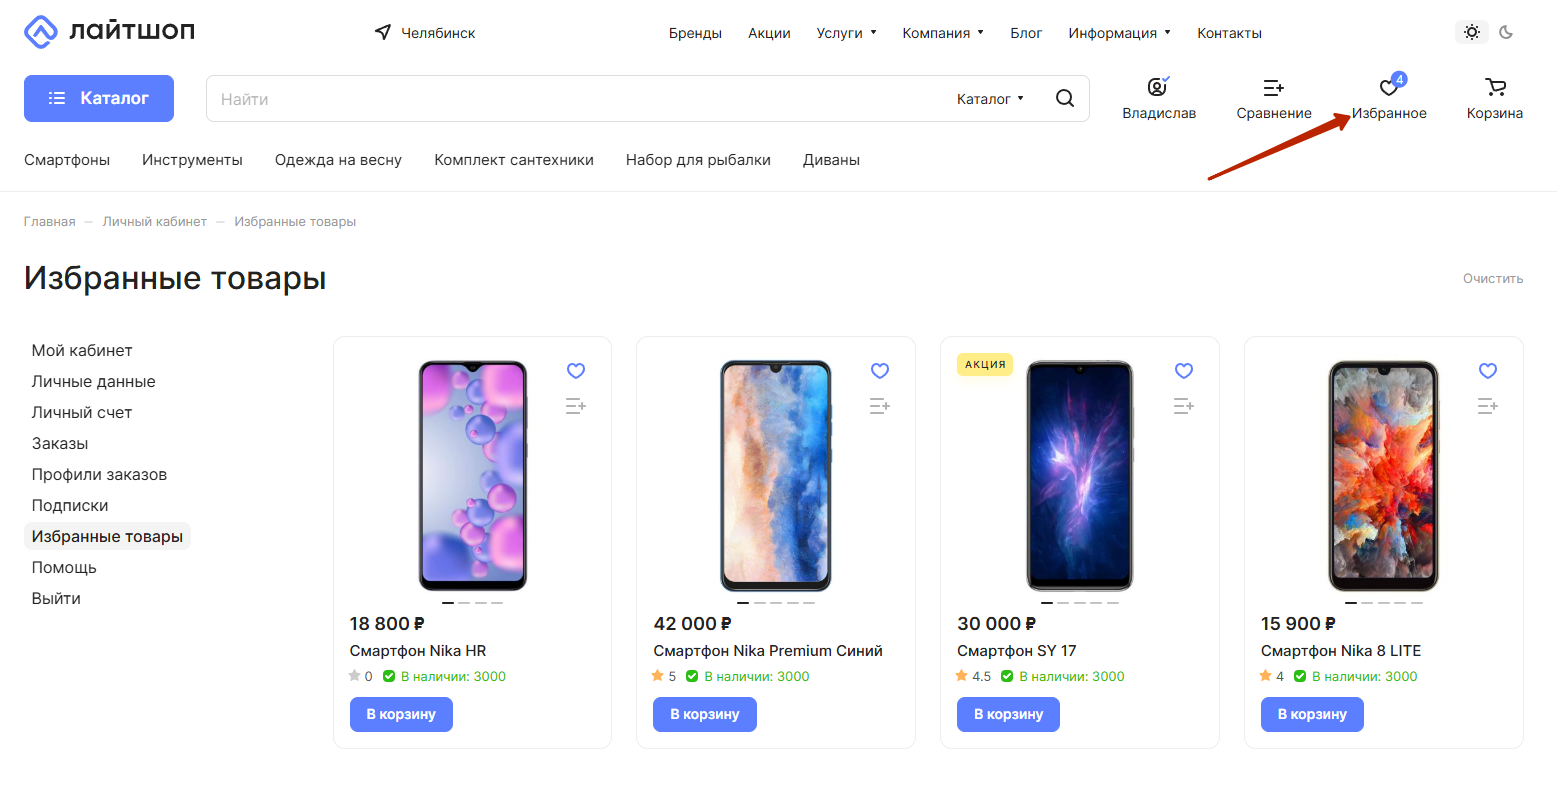This screenshot has width=1557, height=794.
Task: Open the Сравнение compare icon in header
Action: 1273,88
